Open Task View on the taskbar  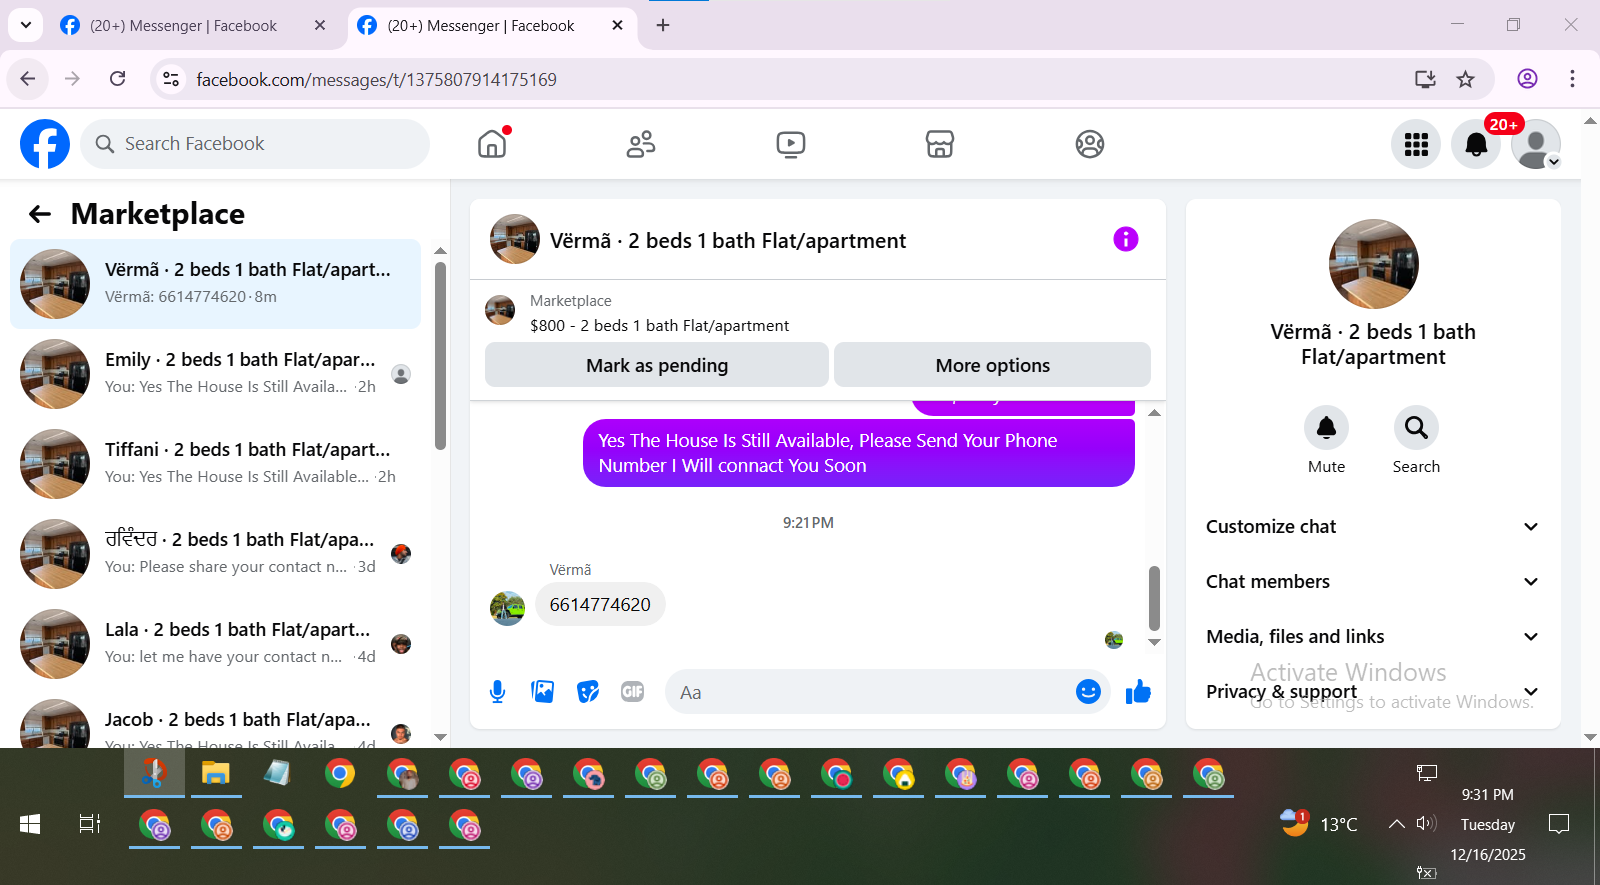coord(90,824)
